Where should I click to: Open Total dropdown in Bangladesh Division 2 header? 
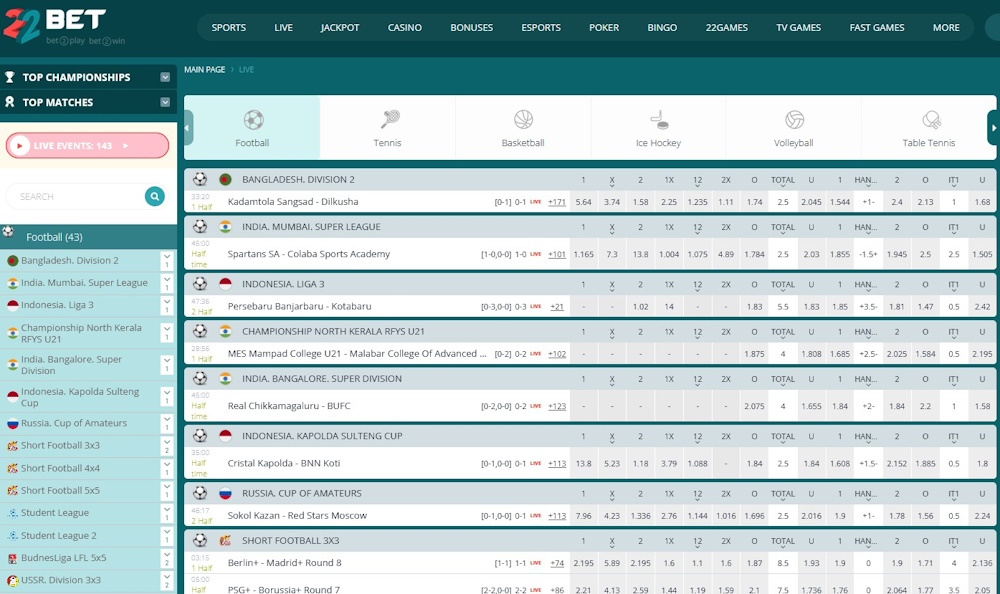[x=783, y=181]
